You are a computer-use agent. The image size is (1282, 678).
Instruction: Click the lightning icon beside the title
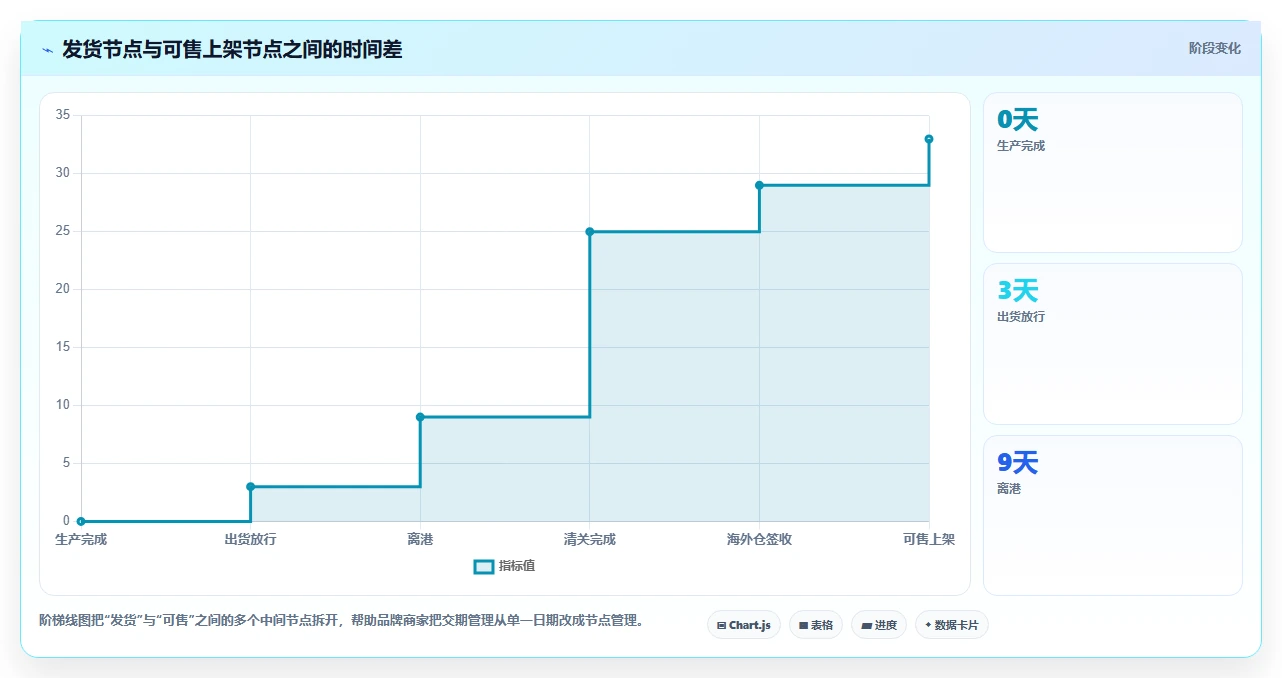(x=48, y=50)
